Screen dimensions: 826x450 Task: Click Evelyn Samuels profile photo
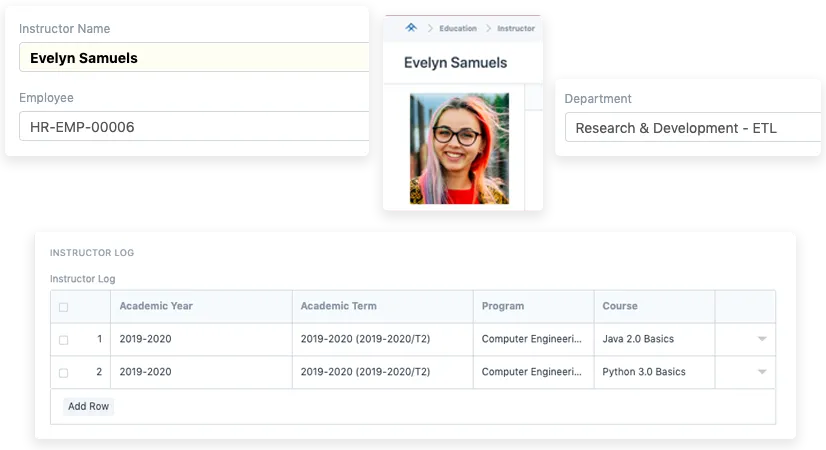click(x=459, y=148)
